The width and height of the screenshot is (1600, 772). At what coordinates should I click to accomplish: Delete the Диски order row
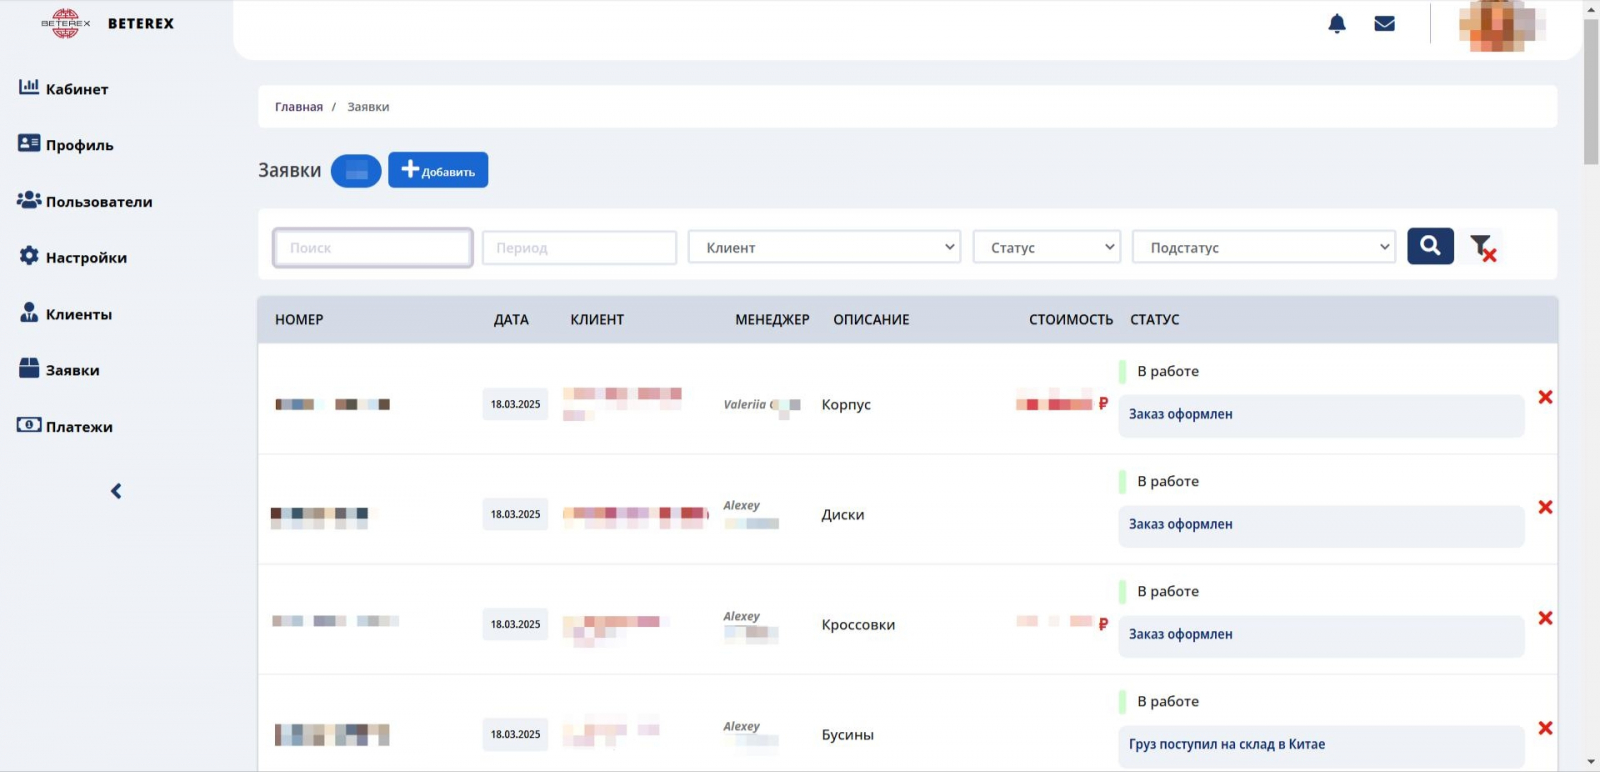[x=1545, y=508]
